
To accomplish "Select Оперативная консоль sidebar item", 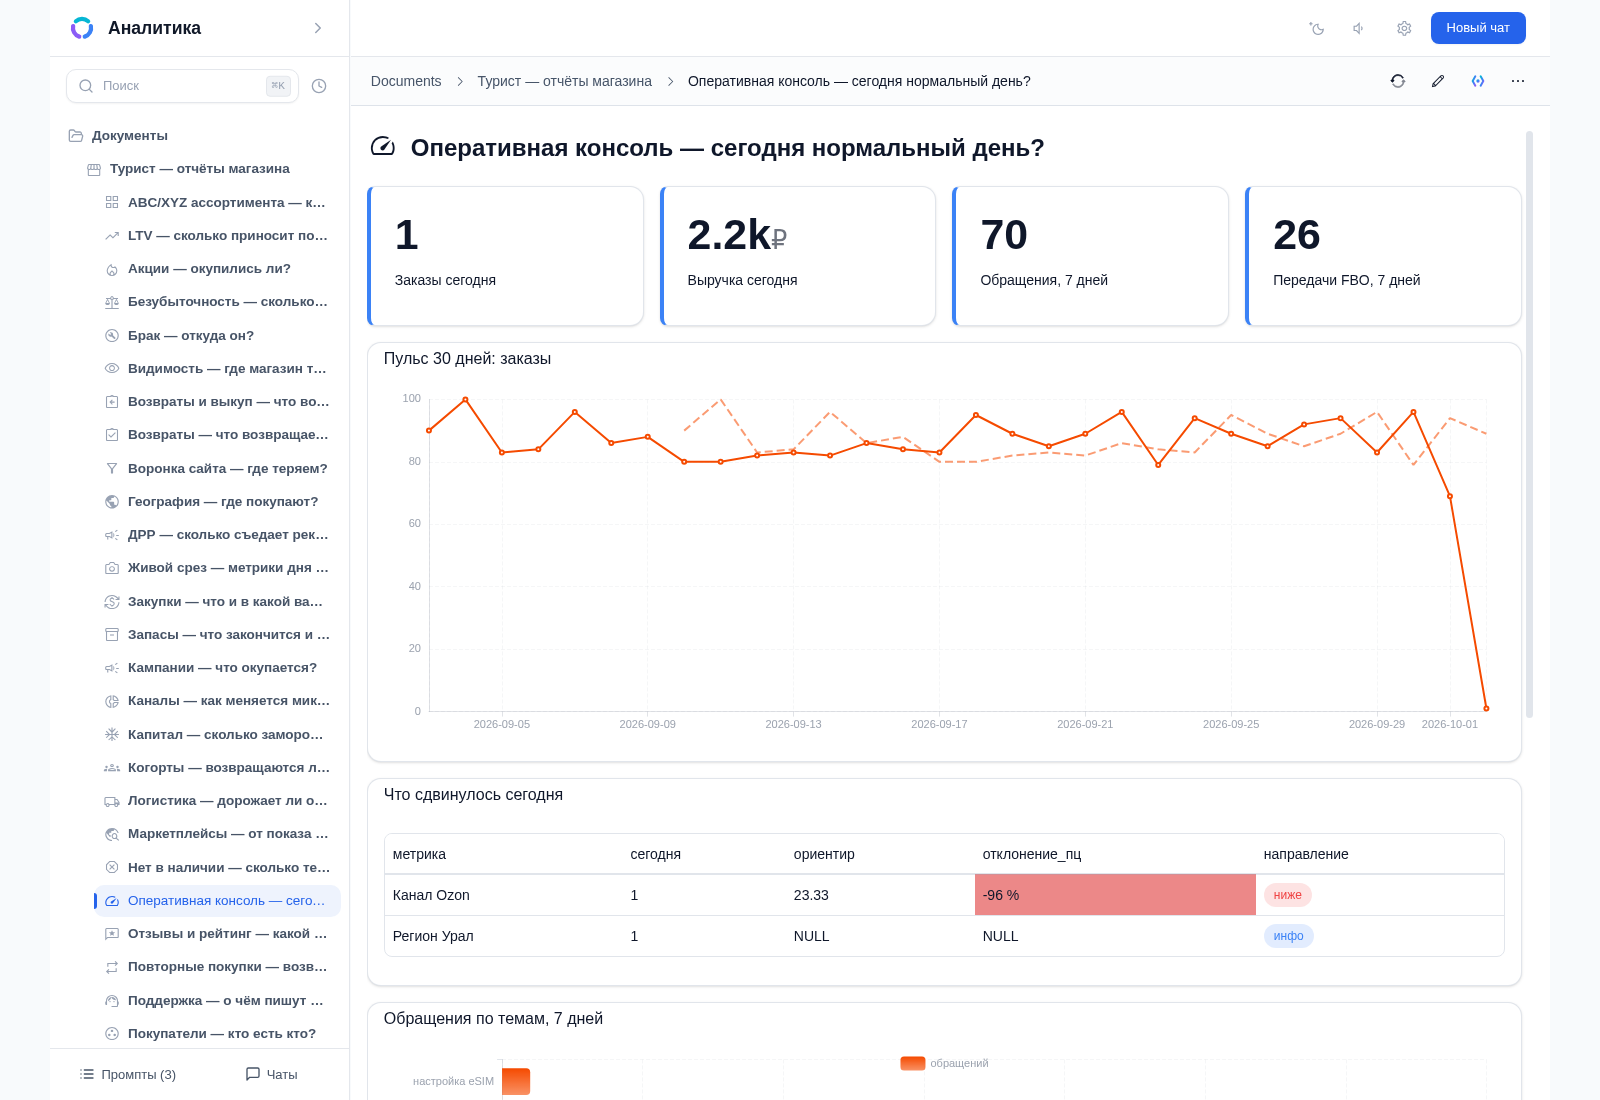I will click(218, 901).
